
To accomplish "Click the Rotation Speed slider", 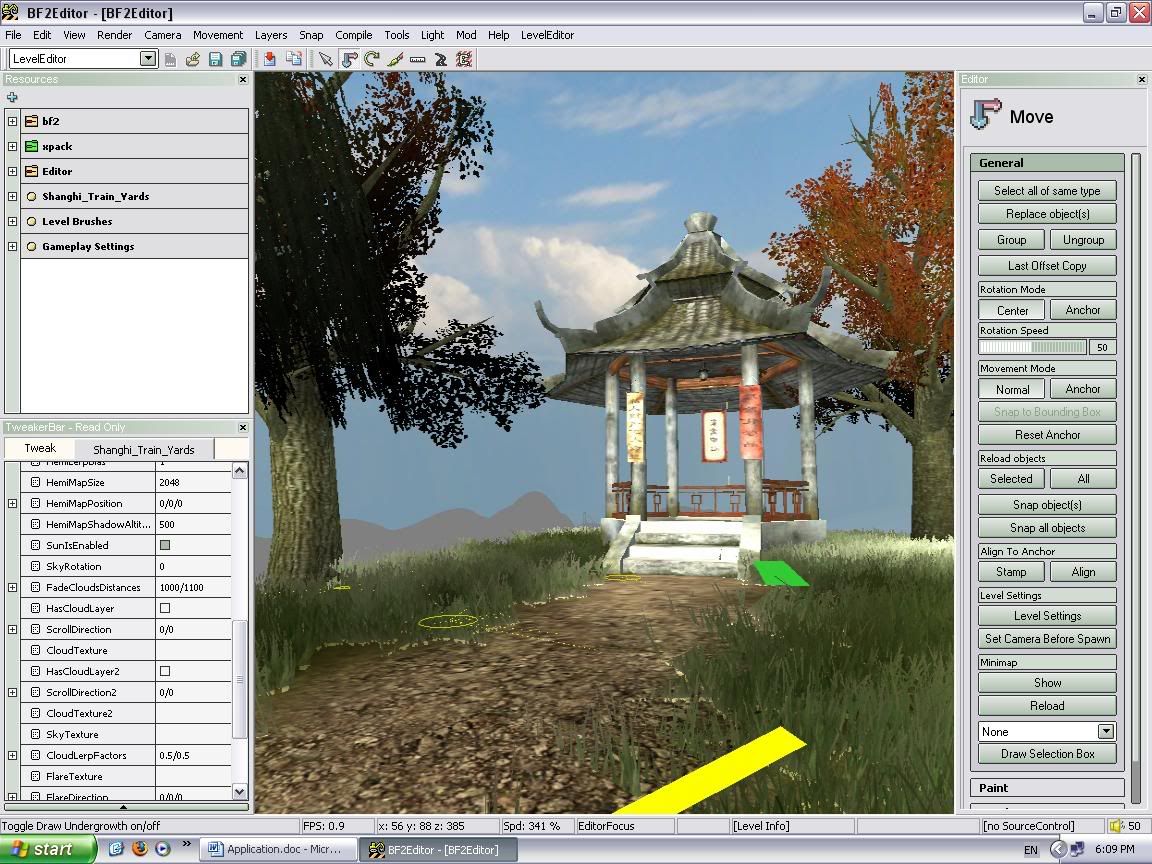I will tap(1033, 348).
